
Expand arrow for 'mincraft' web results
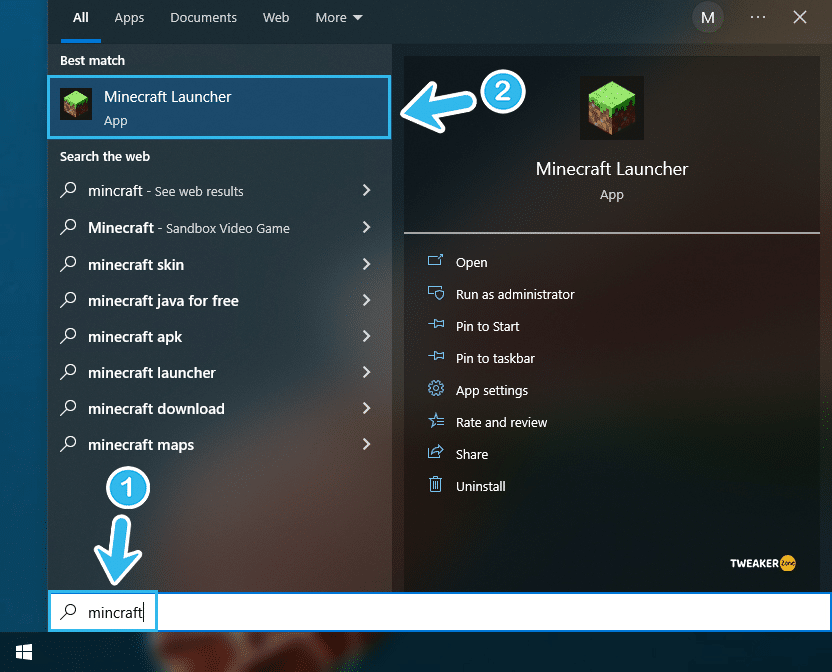366,190
